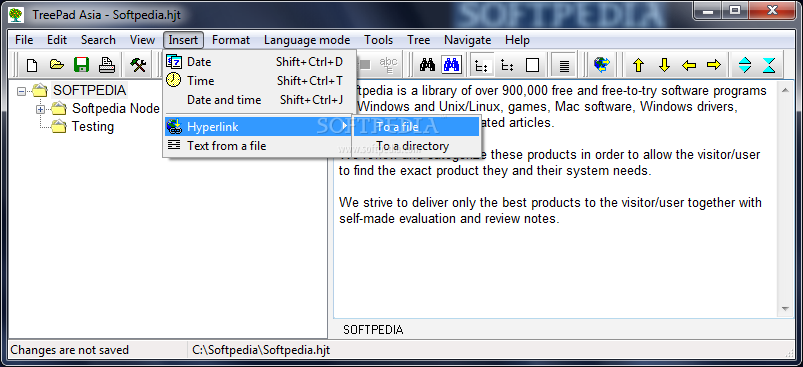Select the Testing tree item
803x367 pixels.
click(93, 126)
